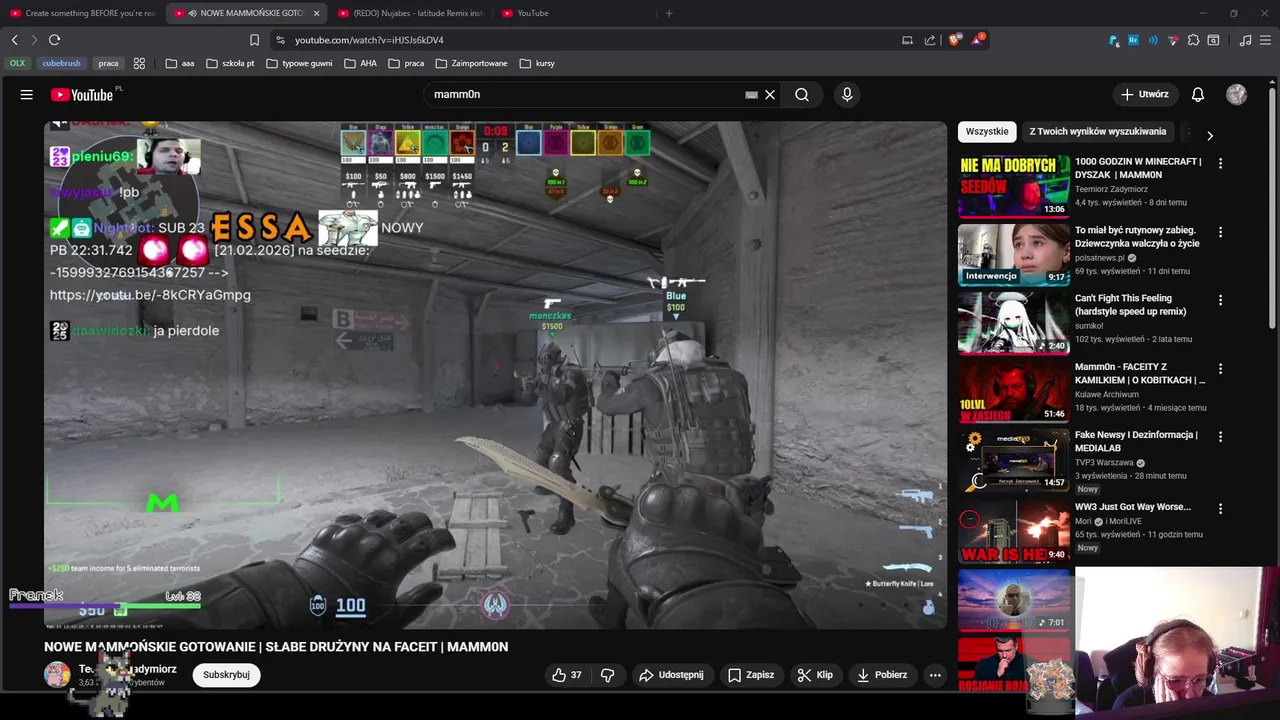Open the blue sound-waves extension icon

point(1153,40)
